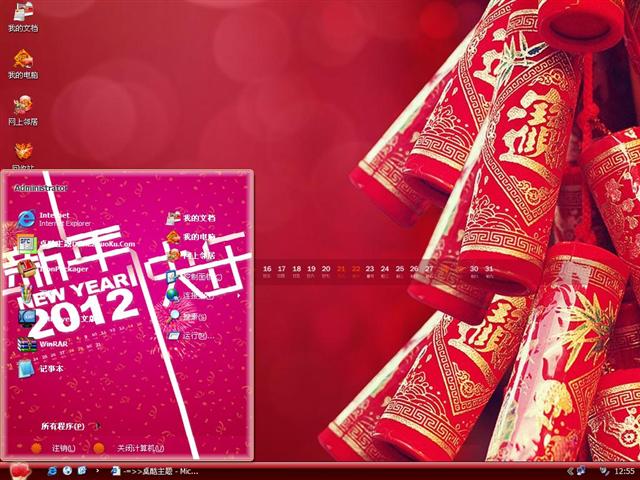Image resolution: width=640 pixels, height=480 pixels.
Task: Click the 关闭计算机 shut down button
Action: [129, 448]
